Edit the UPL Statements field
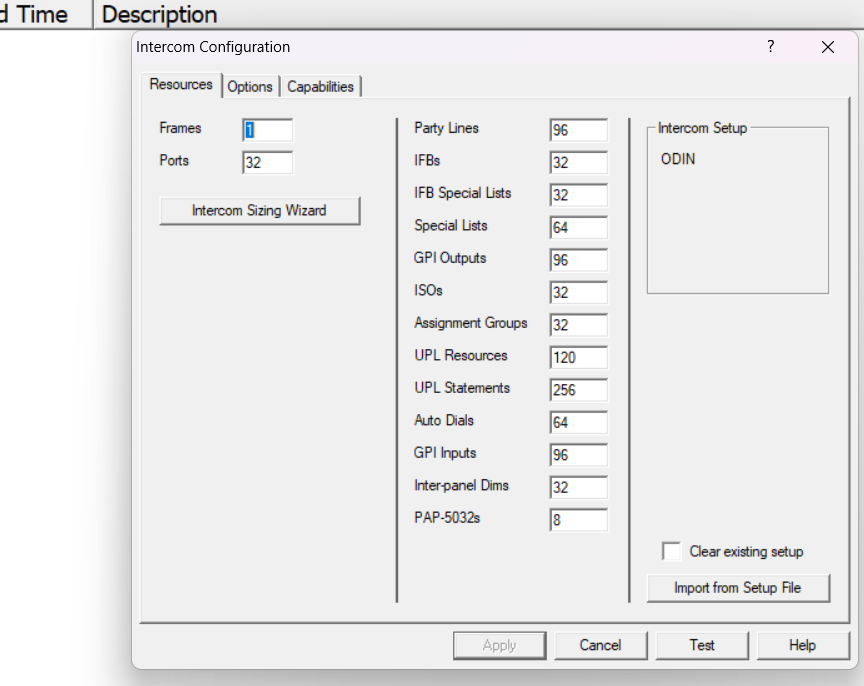This screenshot has height=686, width=864. tap(578, 390)
